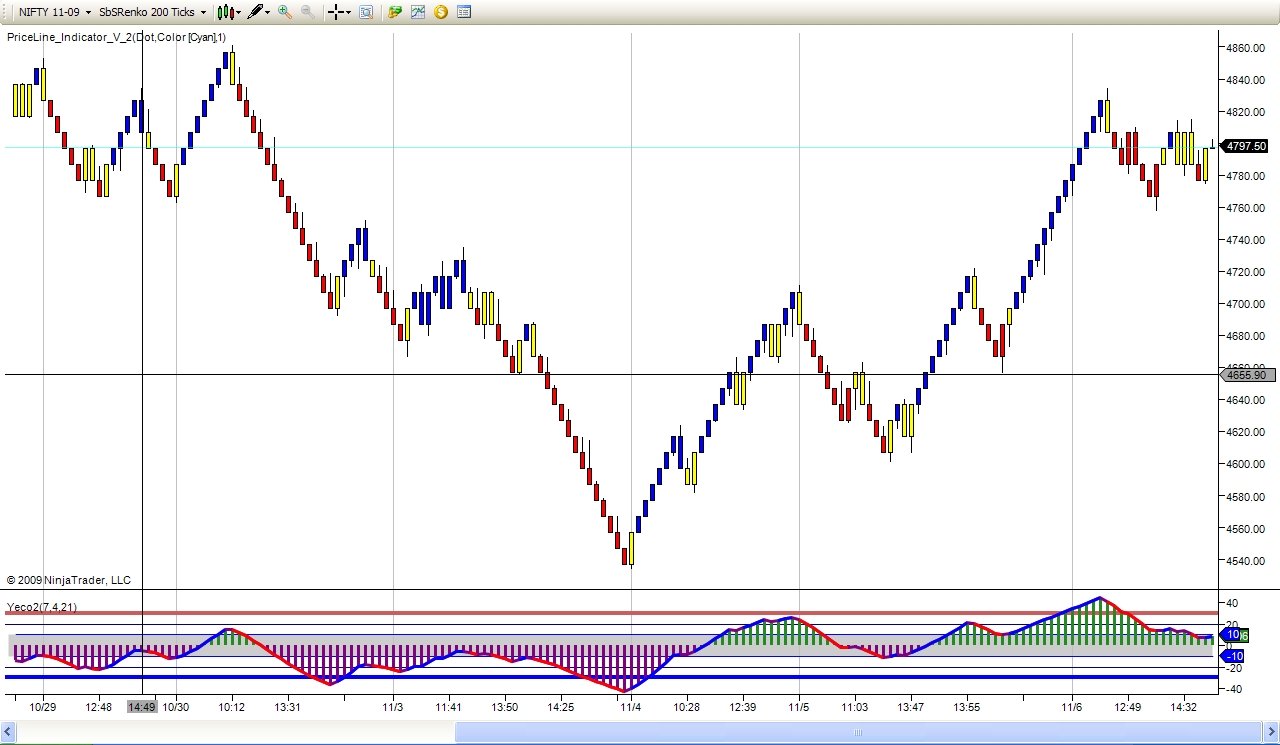
Task: Click the 13:55 time label
Action: 967,707
